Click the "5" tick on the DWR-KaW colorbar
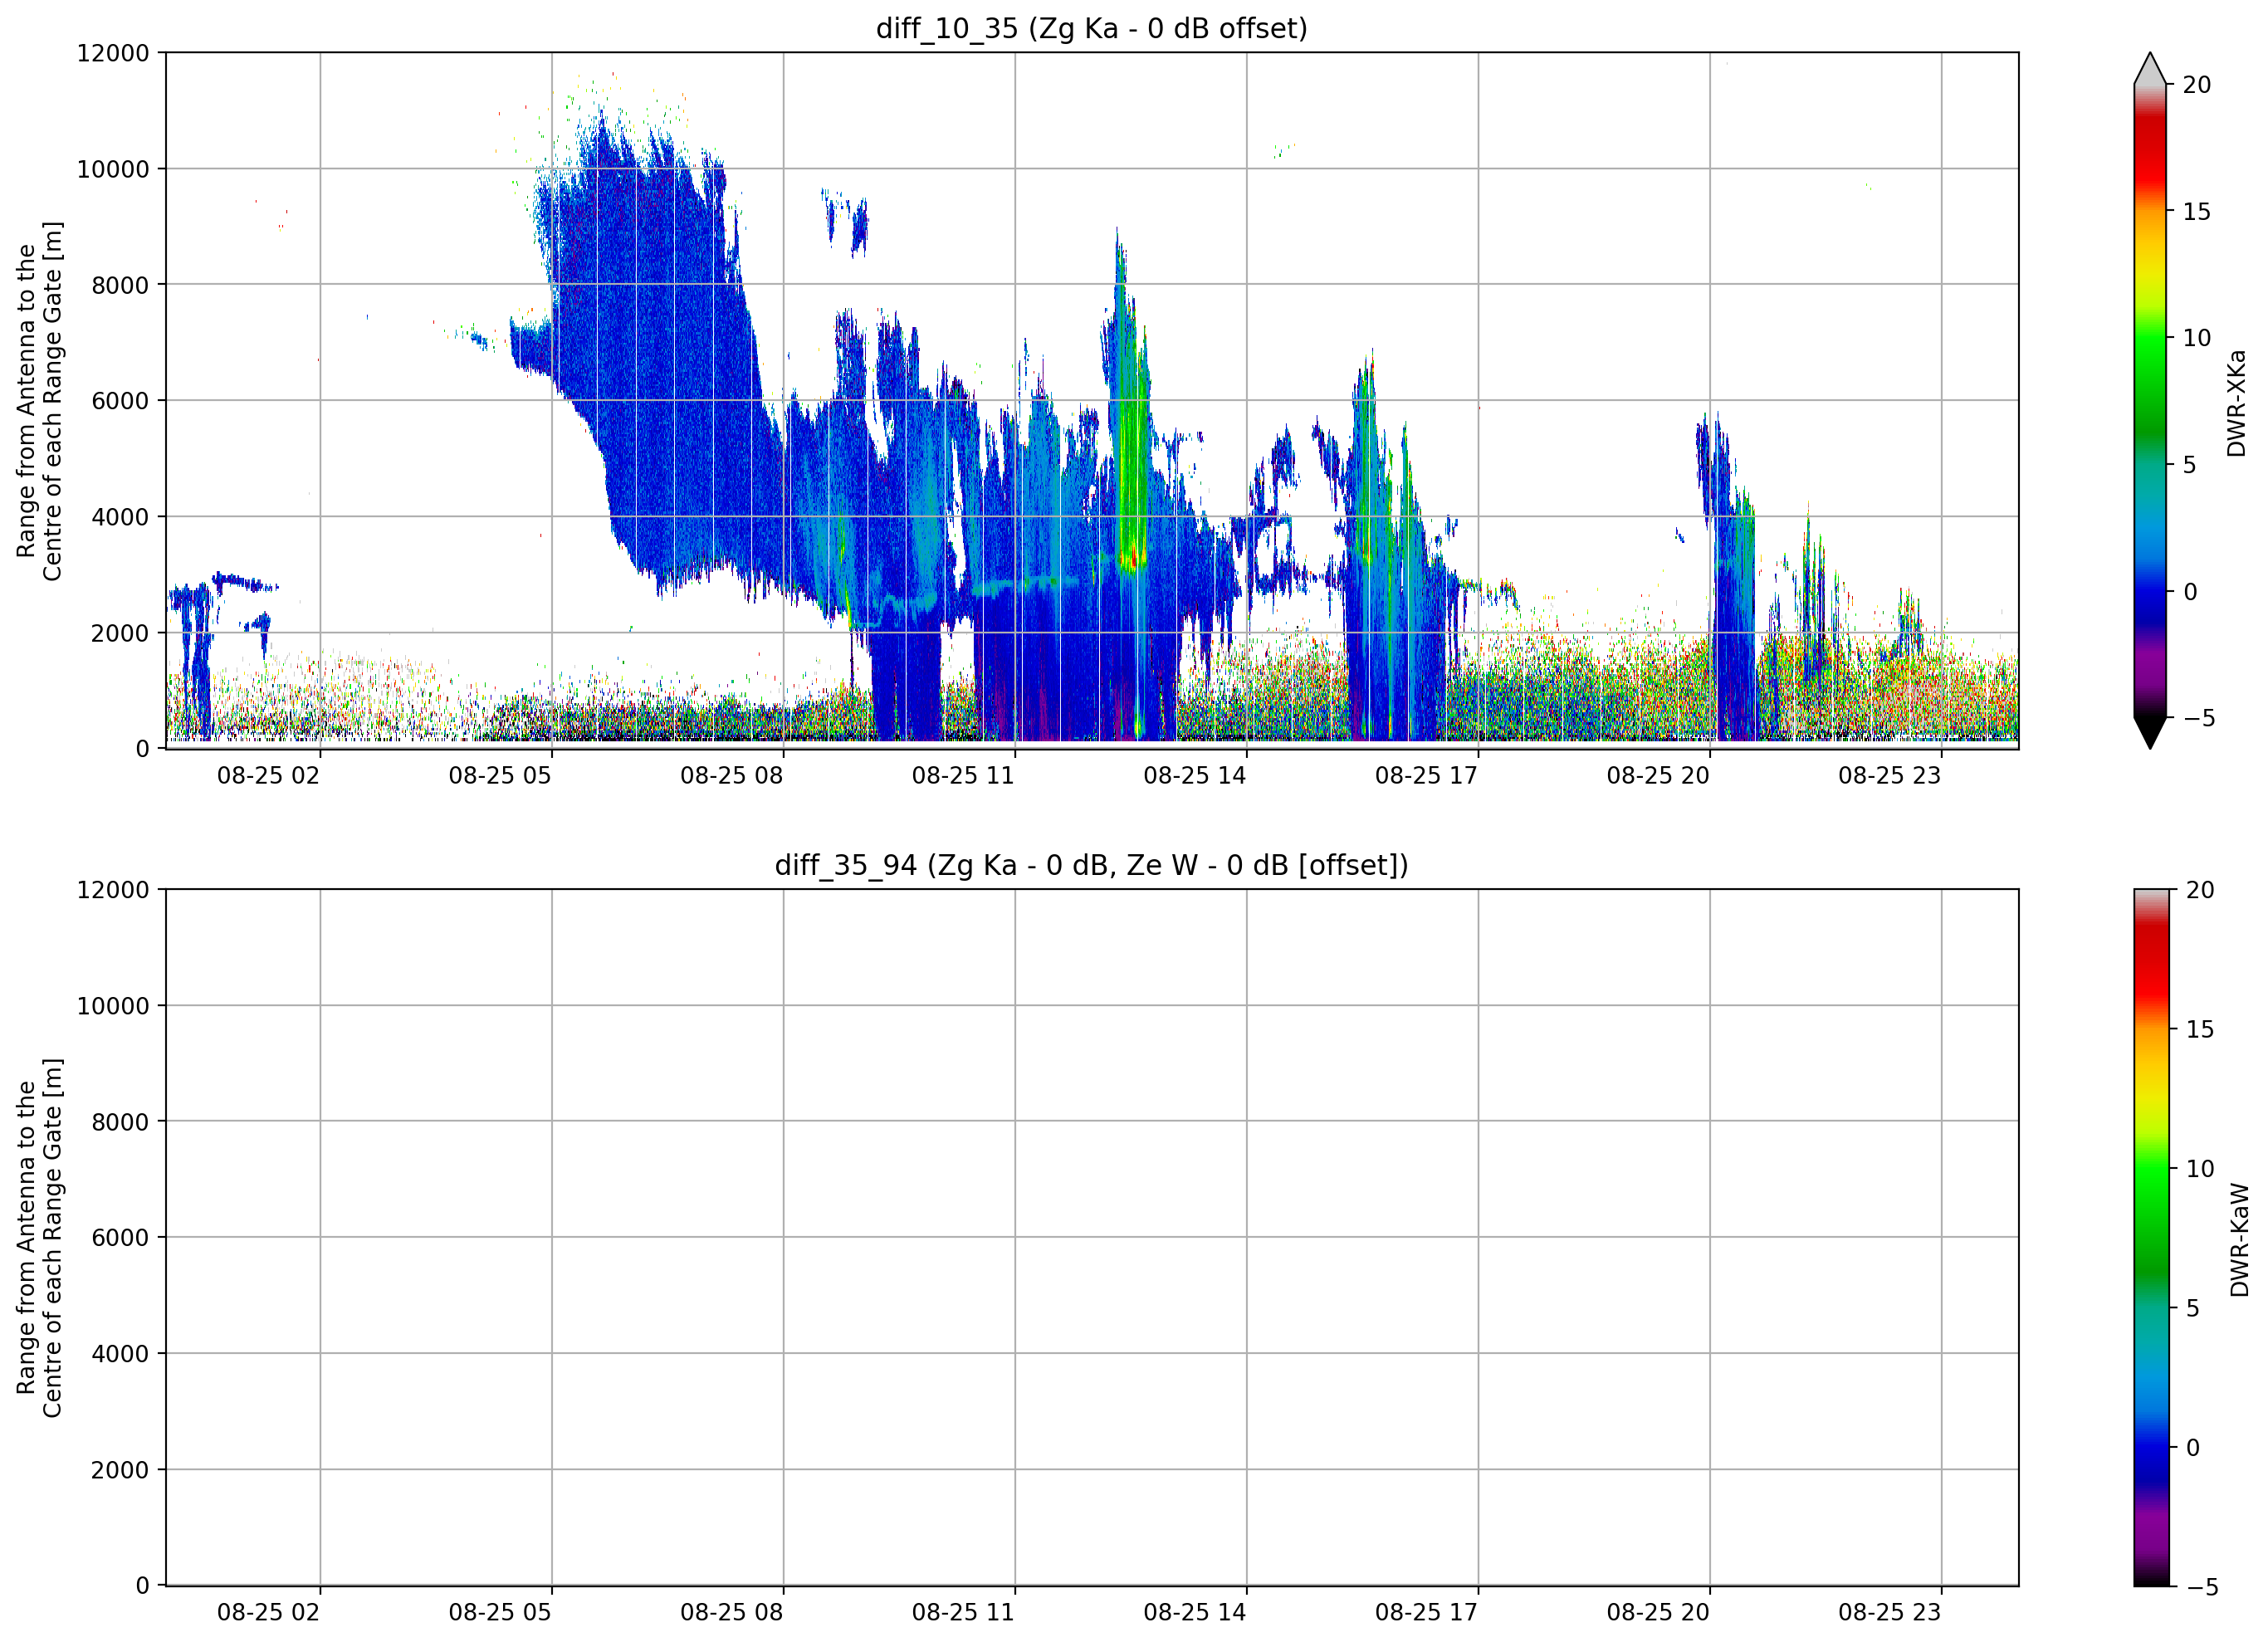 coord(2193,1308)
